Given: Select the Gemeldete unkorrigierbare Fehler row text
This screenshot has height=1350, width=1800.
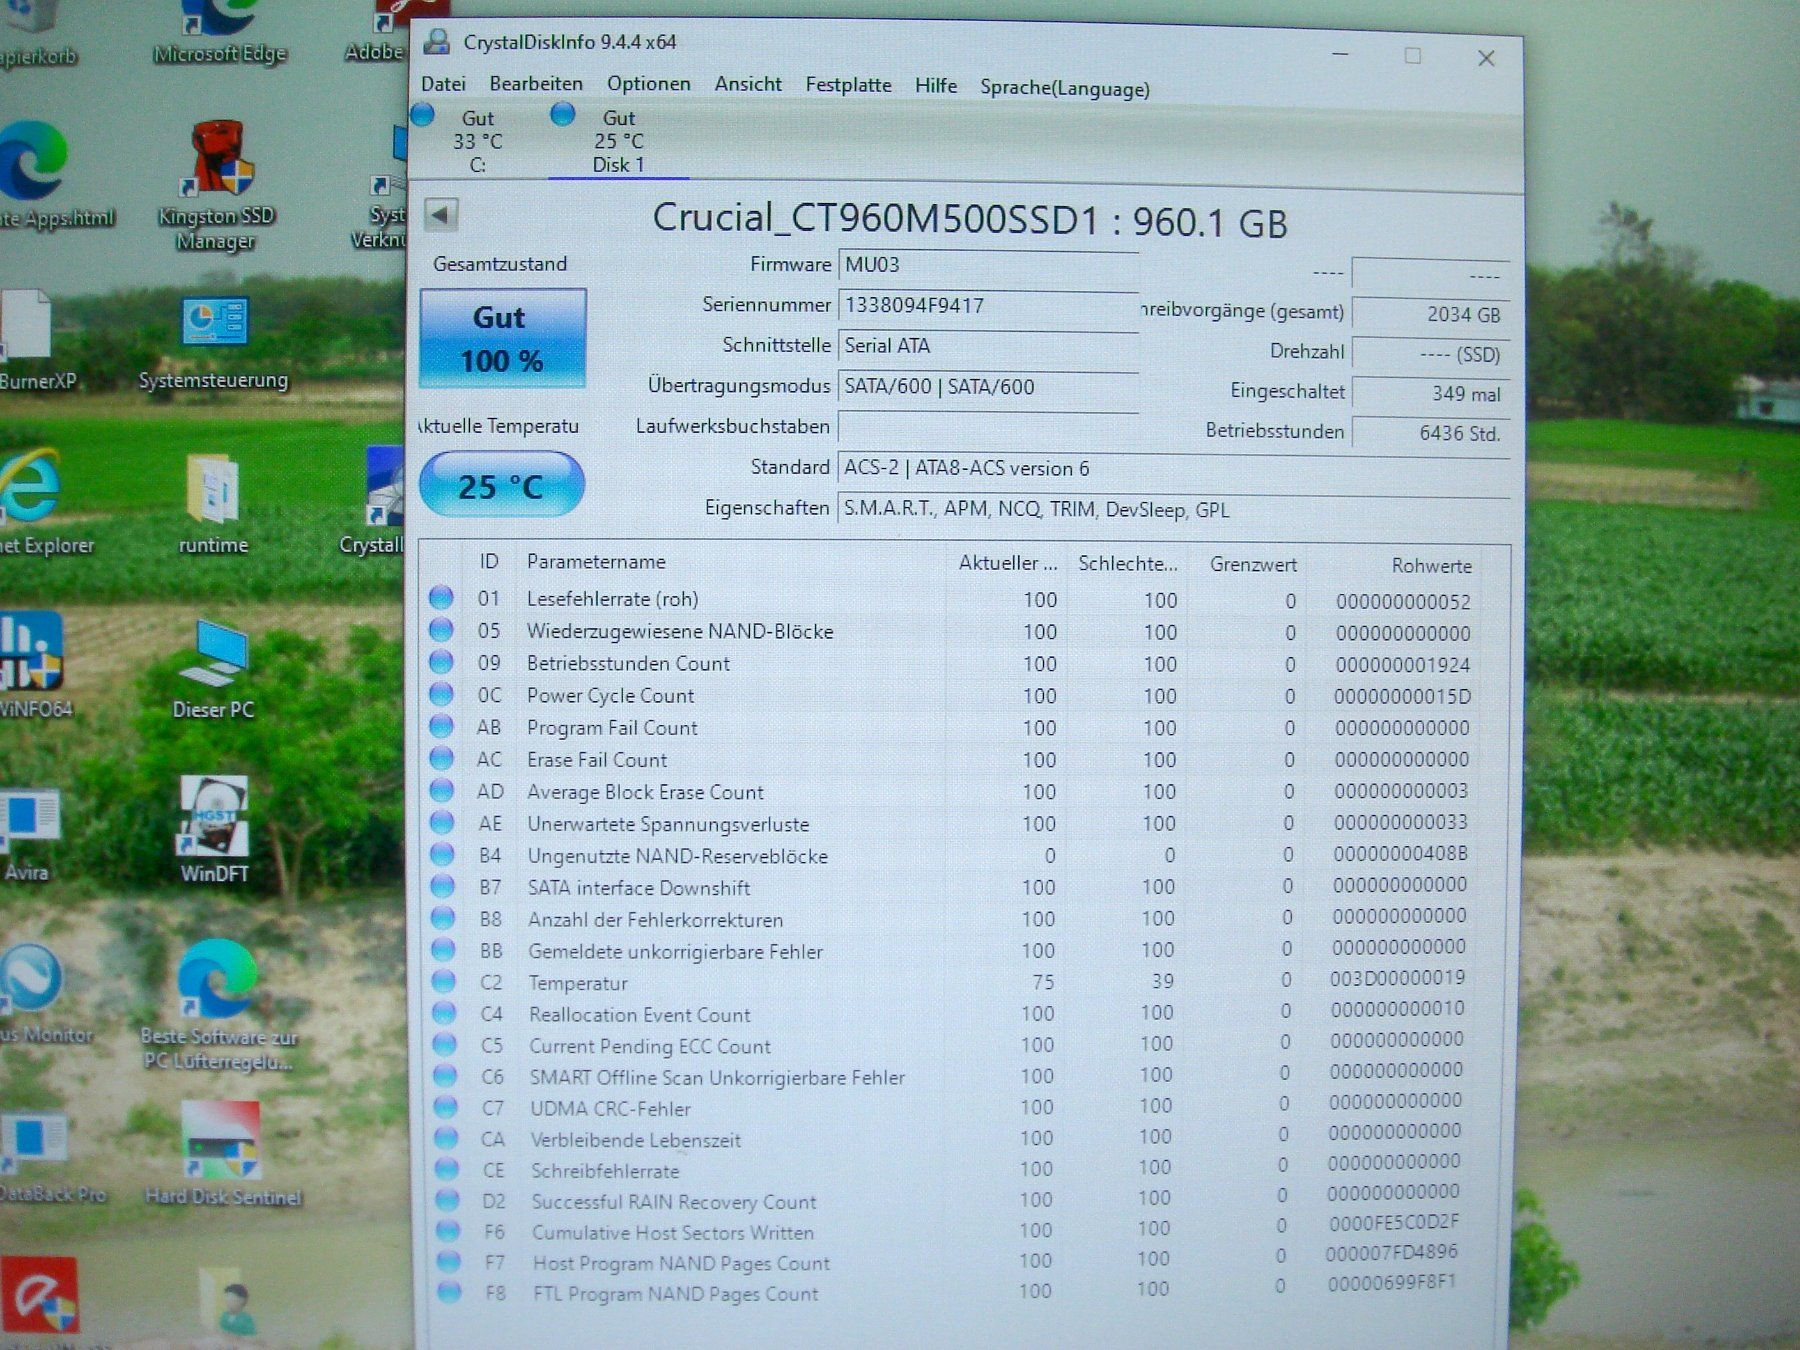Looking at the screenshot, I should click(x=676, y=952).
